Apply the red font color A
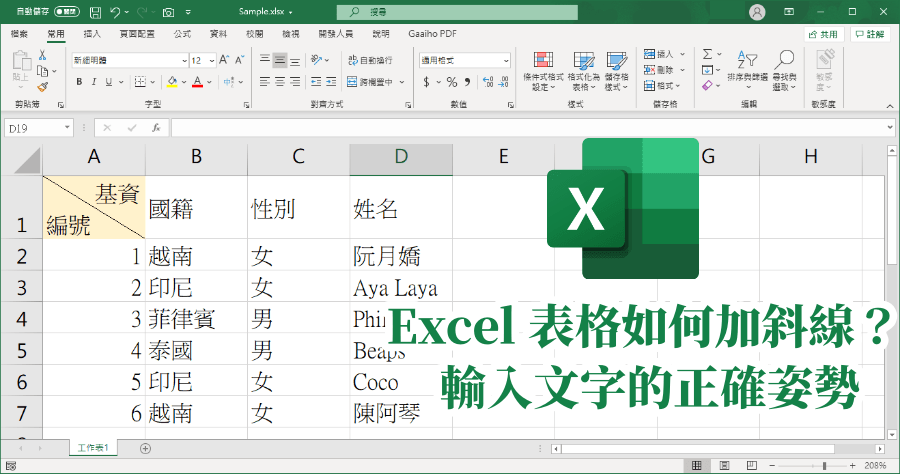 pos(197,82)
